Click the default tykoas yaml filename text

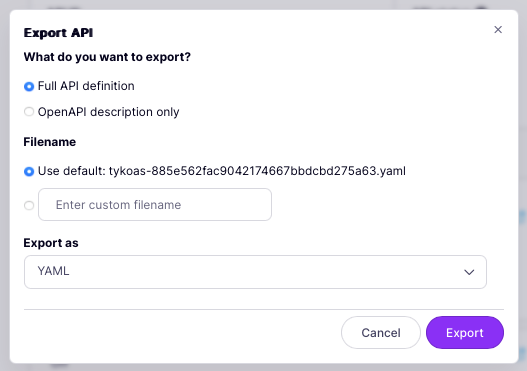click(x=257, y=171)
